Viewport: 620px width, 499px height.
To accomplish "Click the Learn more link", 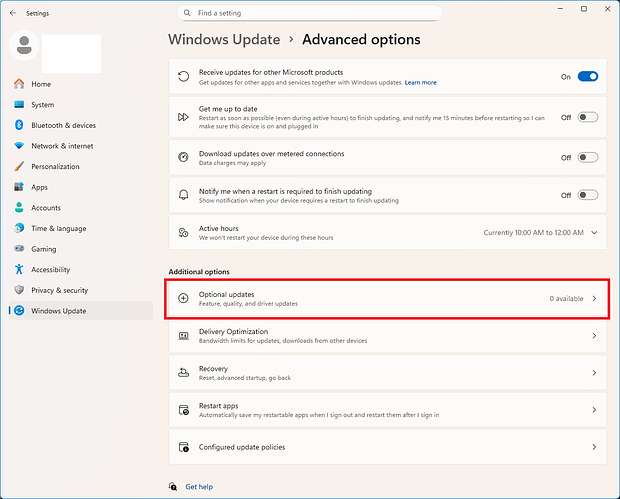I will (x=420, y=82).
